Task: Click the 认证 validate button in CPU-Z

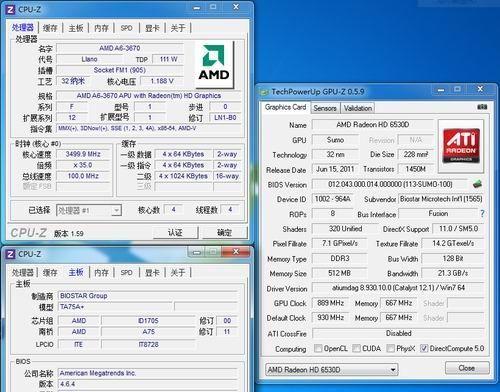Action: point(175,232)
